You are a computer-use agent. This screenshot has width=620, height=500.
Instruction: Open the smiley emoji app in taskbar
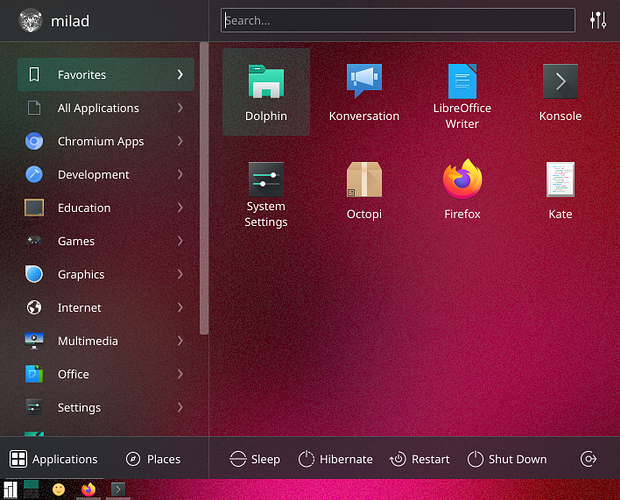click(59, 490)
